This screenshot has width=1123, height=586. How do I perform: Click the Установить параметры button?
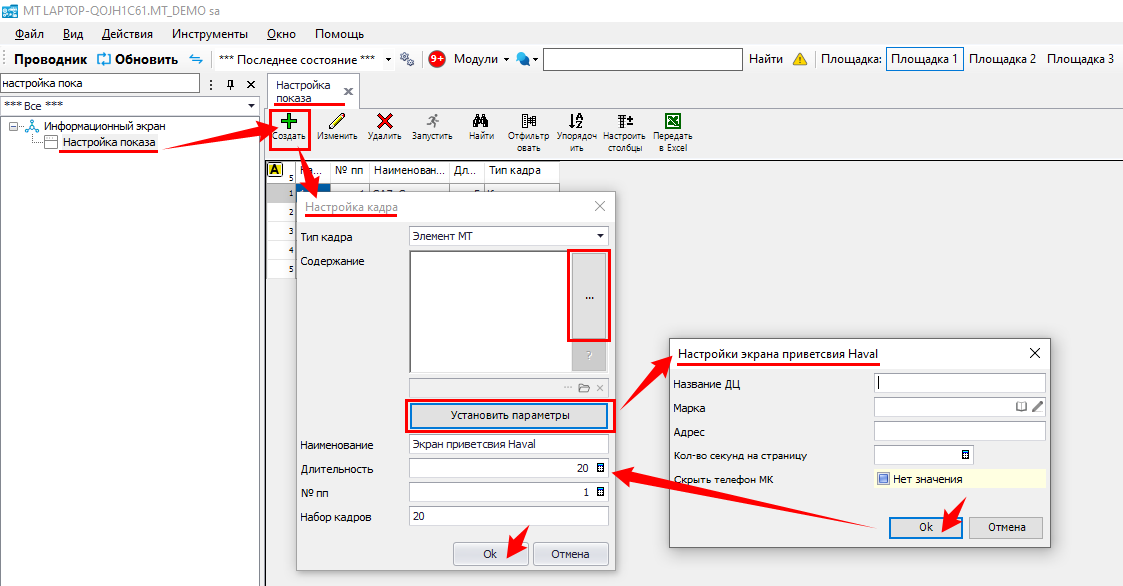[x=510, y=415]
